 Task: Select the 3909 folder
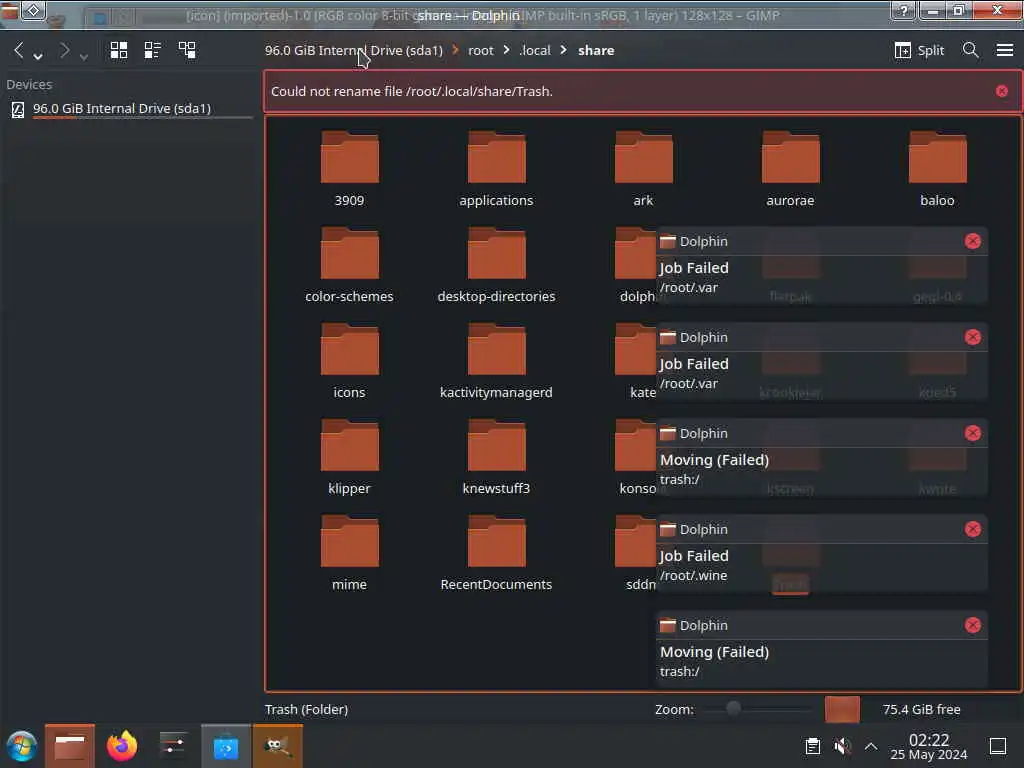click(349, 169)
